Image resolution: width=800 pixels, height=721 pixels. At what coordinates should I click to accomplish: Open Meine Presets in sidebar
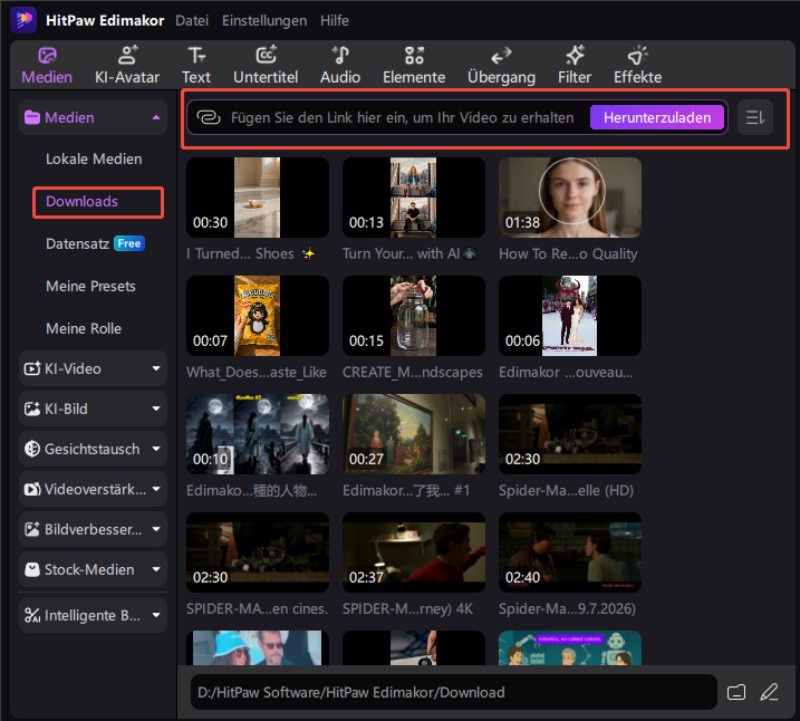point(91,286)
